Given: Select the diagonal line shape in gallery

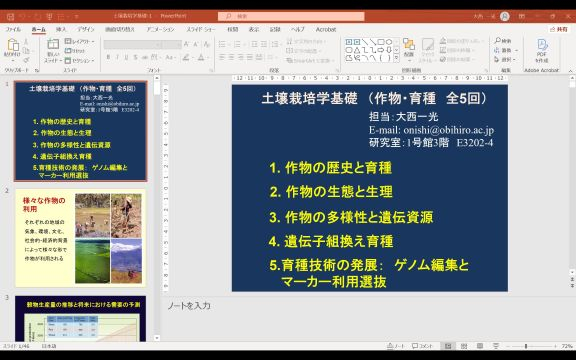Looking at the screenshot, I should 365,42.
